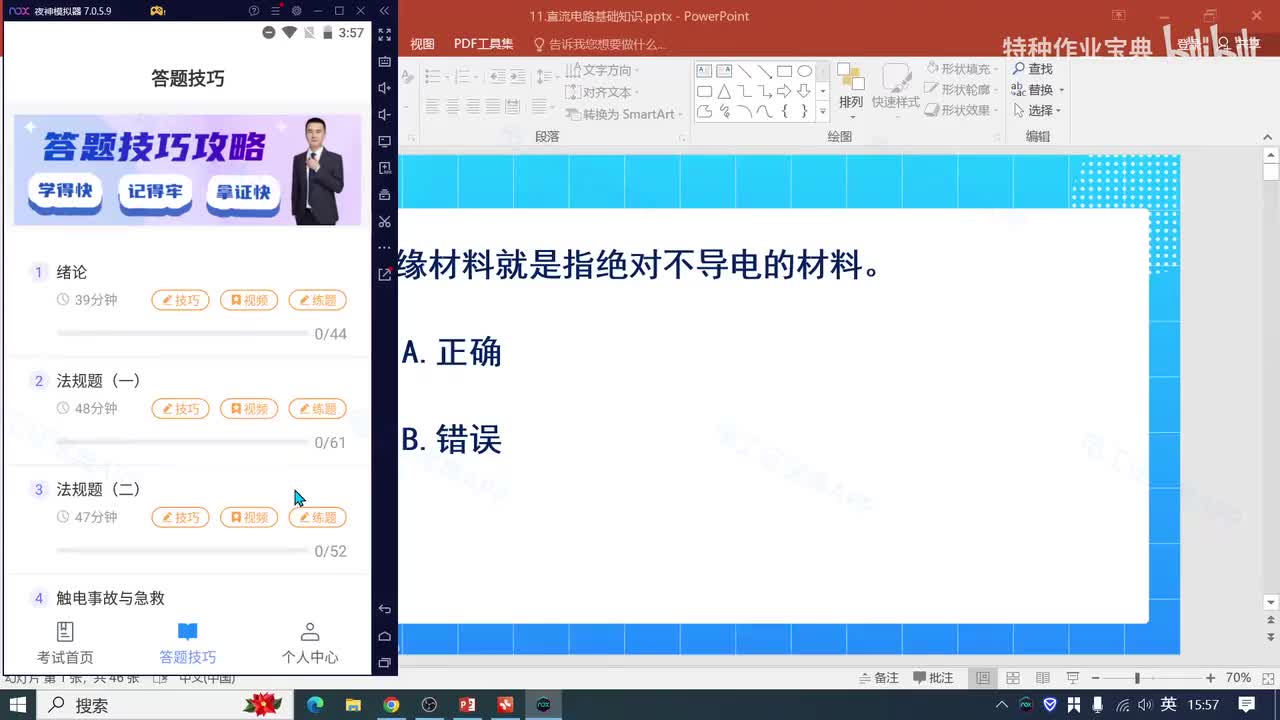Toggle slide sorter view
1280x720 pixels.
point(1013,678)
